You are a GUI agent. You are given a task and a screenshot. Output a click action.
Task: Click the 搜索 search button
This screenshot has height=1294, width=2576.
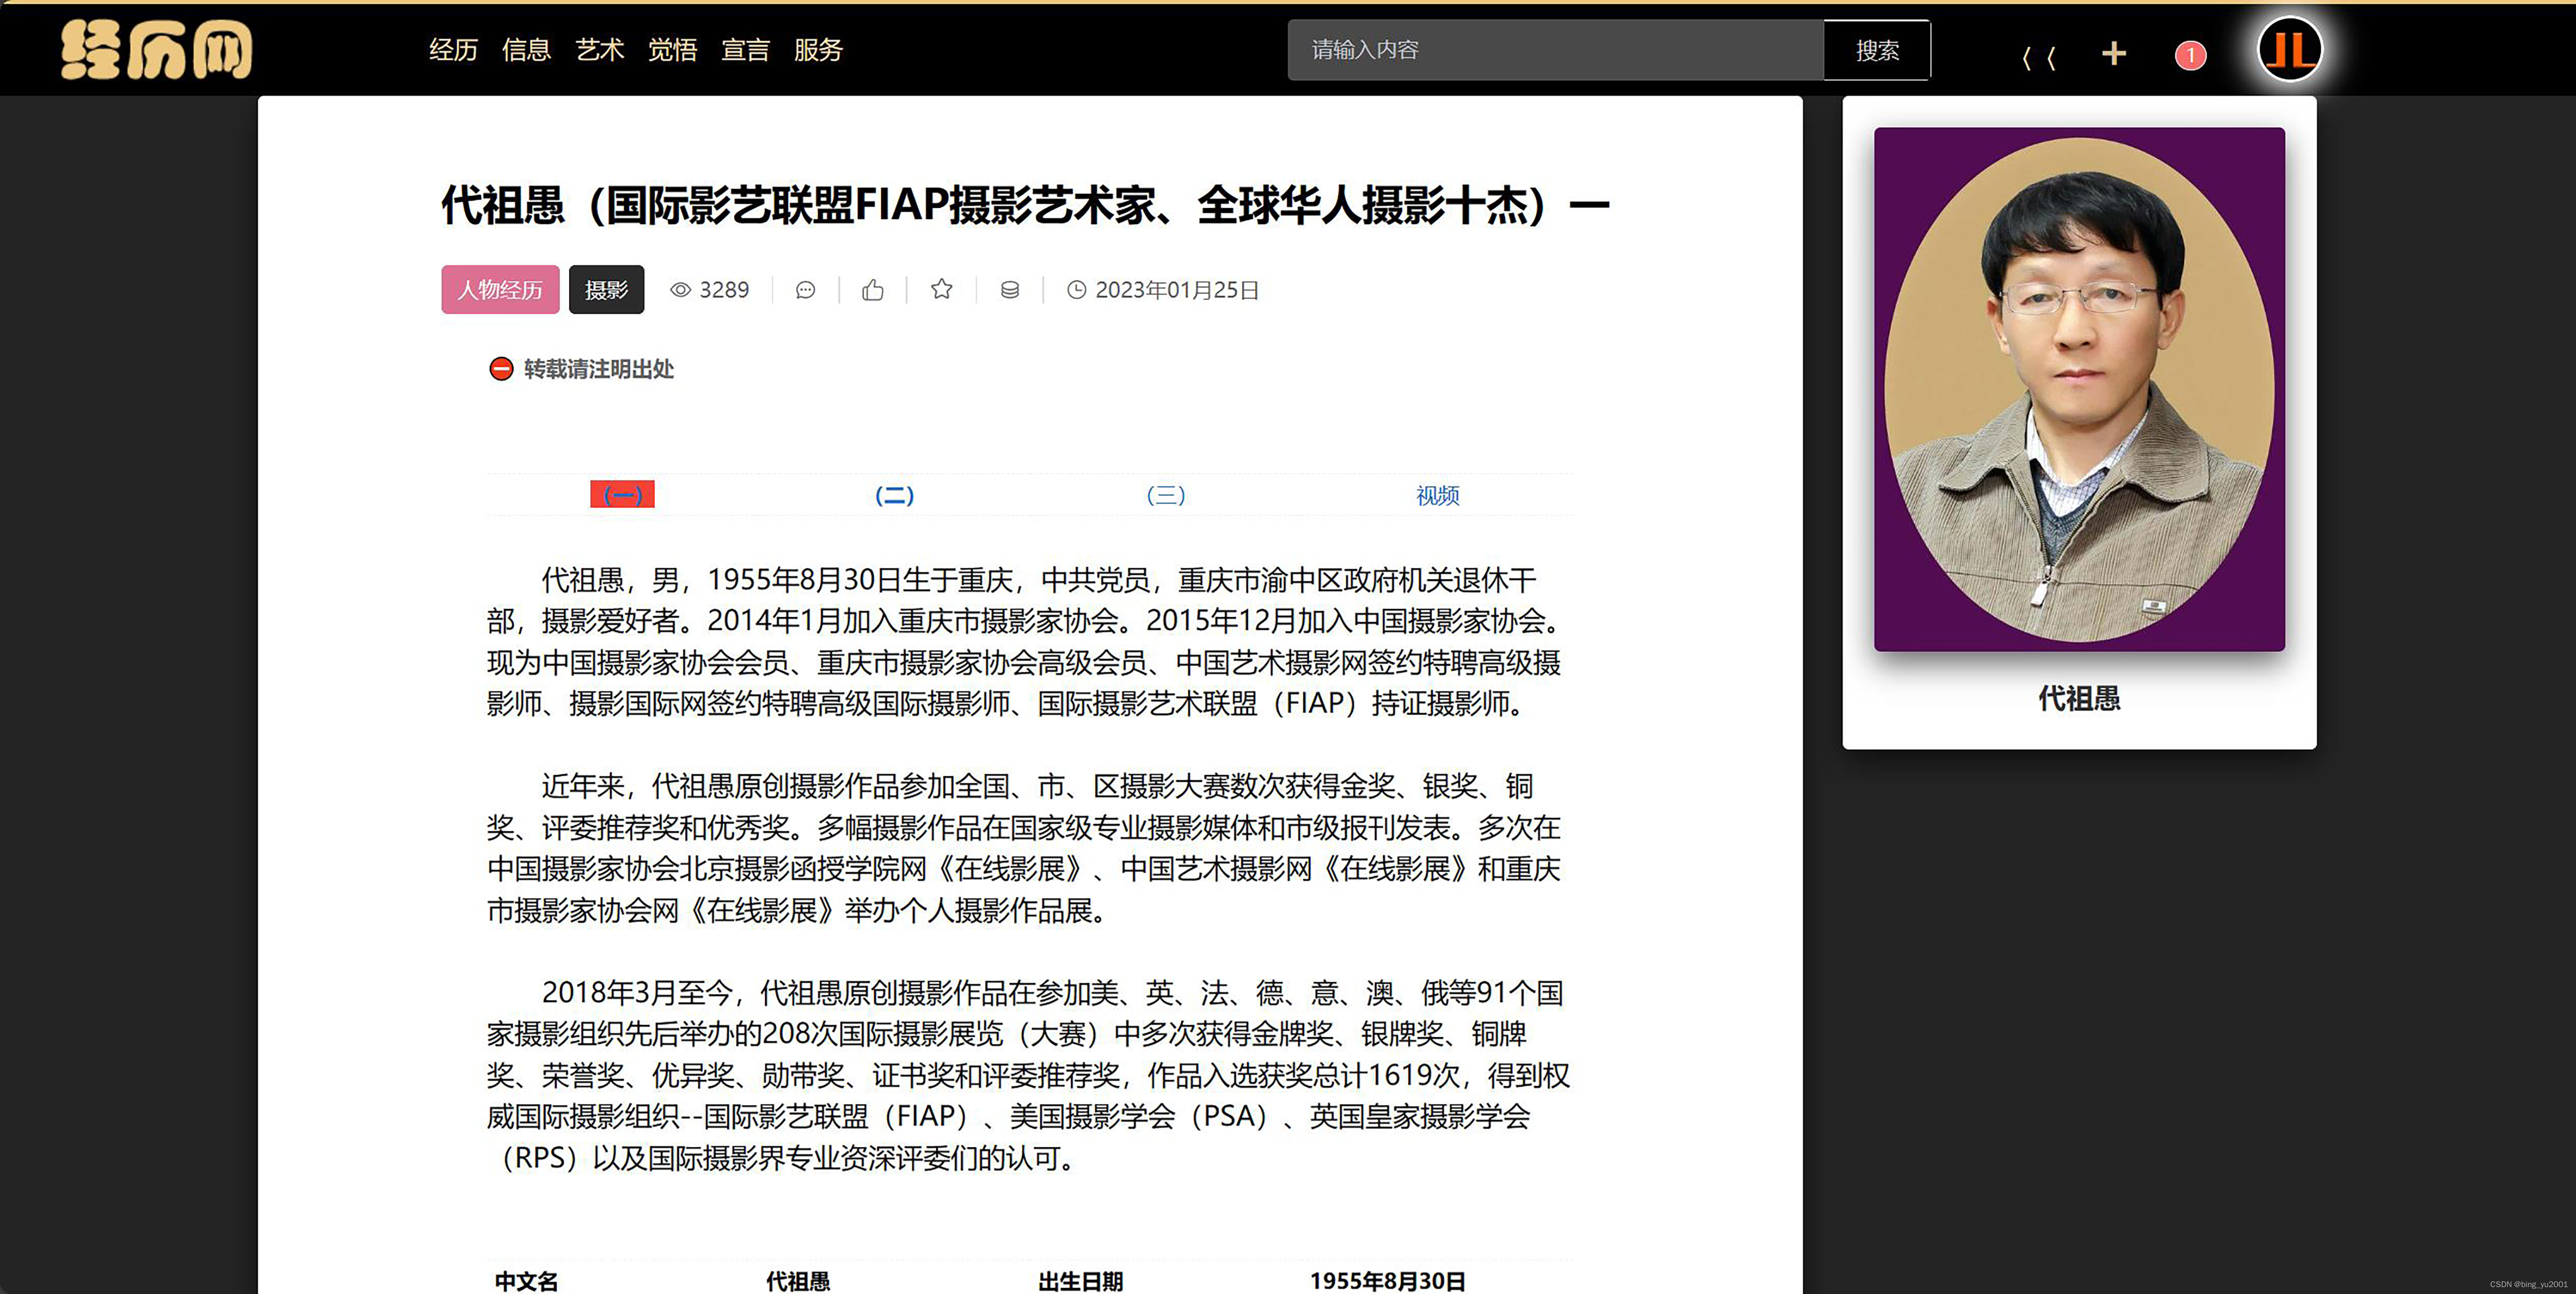point(1877,50)
